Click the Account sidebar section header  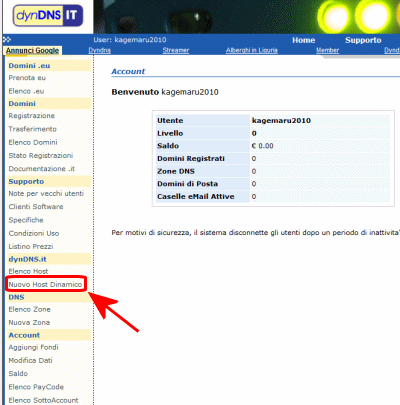pos(49,335)
